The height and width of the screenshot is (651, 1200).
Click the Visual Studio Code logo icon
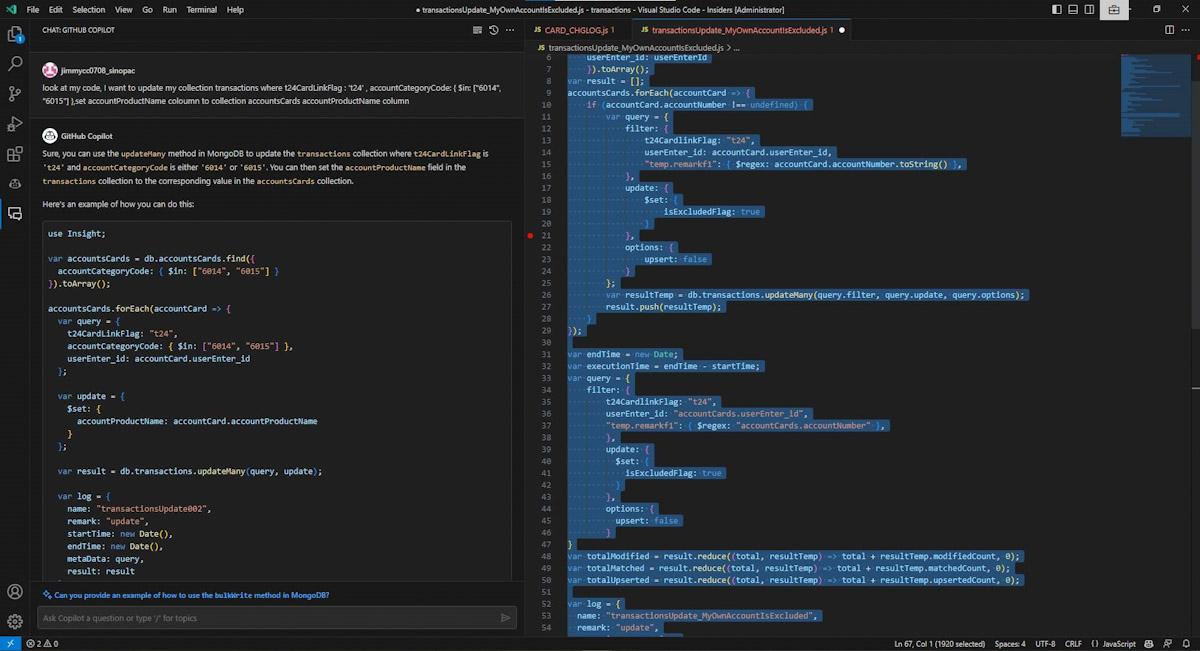10,9
